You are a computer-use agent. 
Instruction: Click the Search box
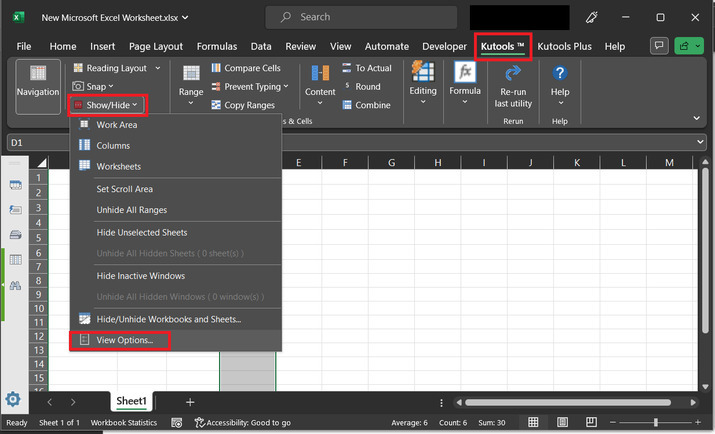coord(361,17)
